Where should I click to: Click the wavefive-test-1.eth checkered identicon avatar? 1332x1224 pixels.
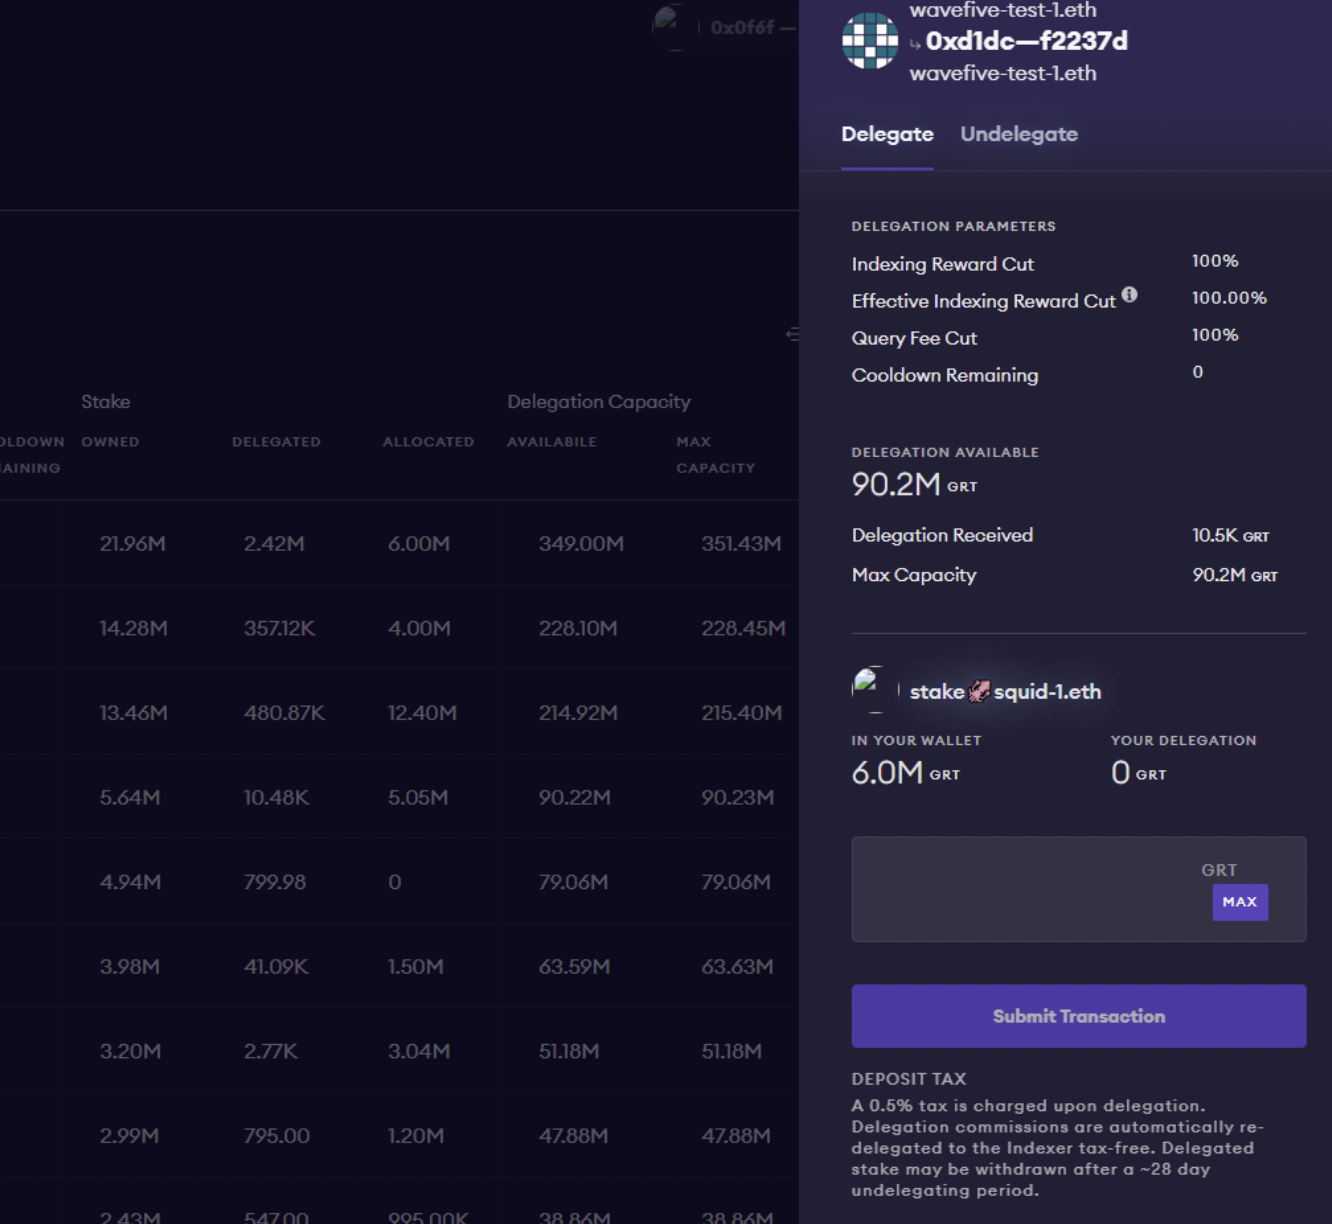click(x=869, y=41)
